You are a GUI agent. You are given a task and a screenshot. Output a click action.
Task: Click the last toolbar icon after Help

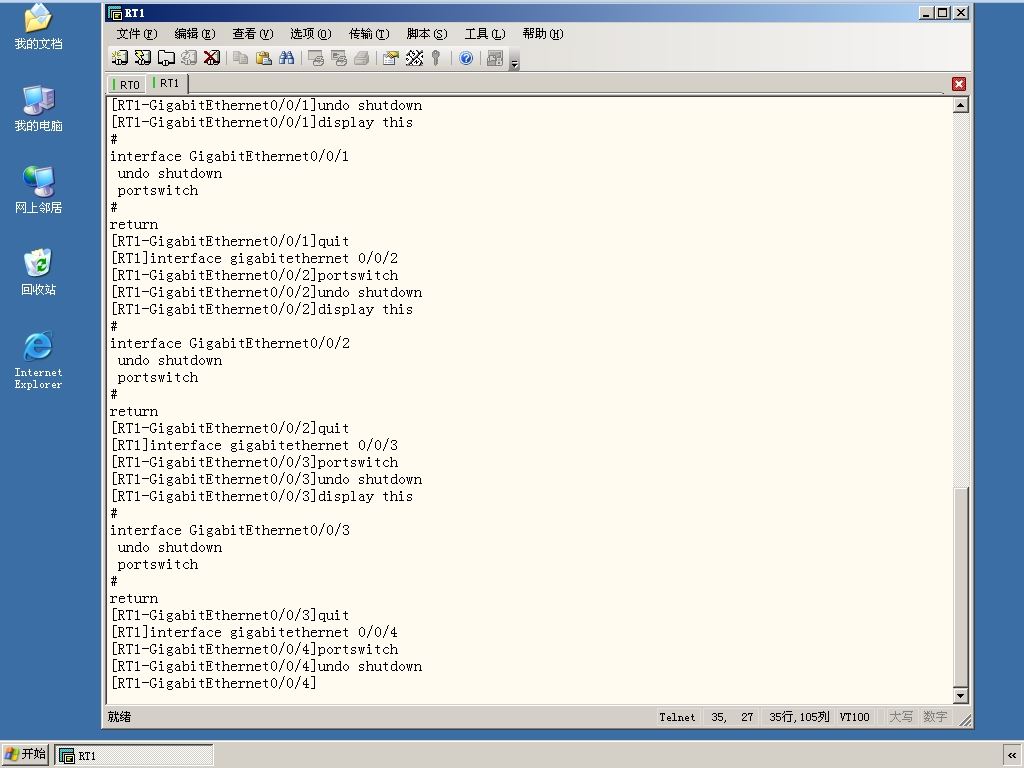[x=495, y=58]
